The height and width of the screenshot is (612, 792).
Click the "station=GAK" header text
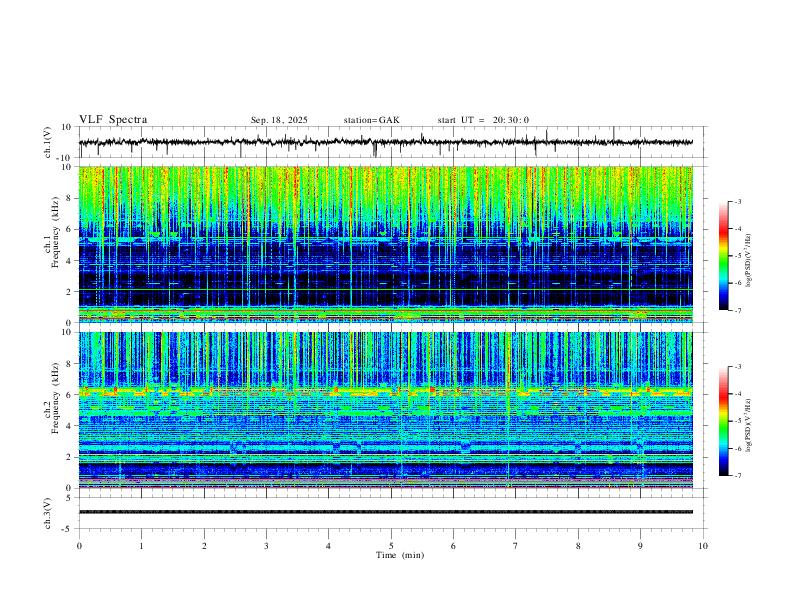pos(371,120)
